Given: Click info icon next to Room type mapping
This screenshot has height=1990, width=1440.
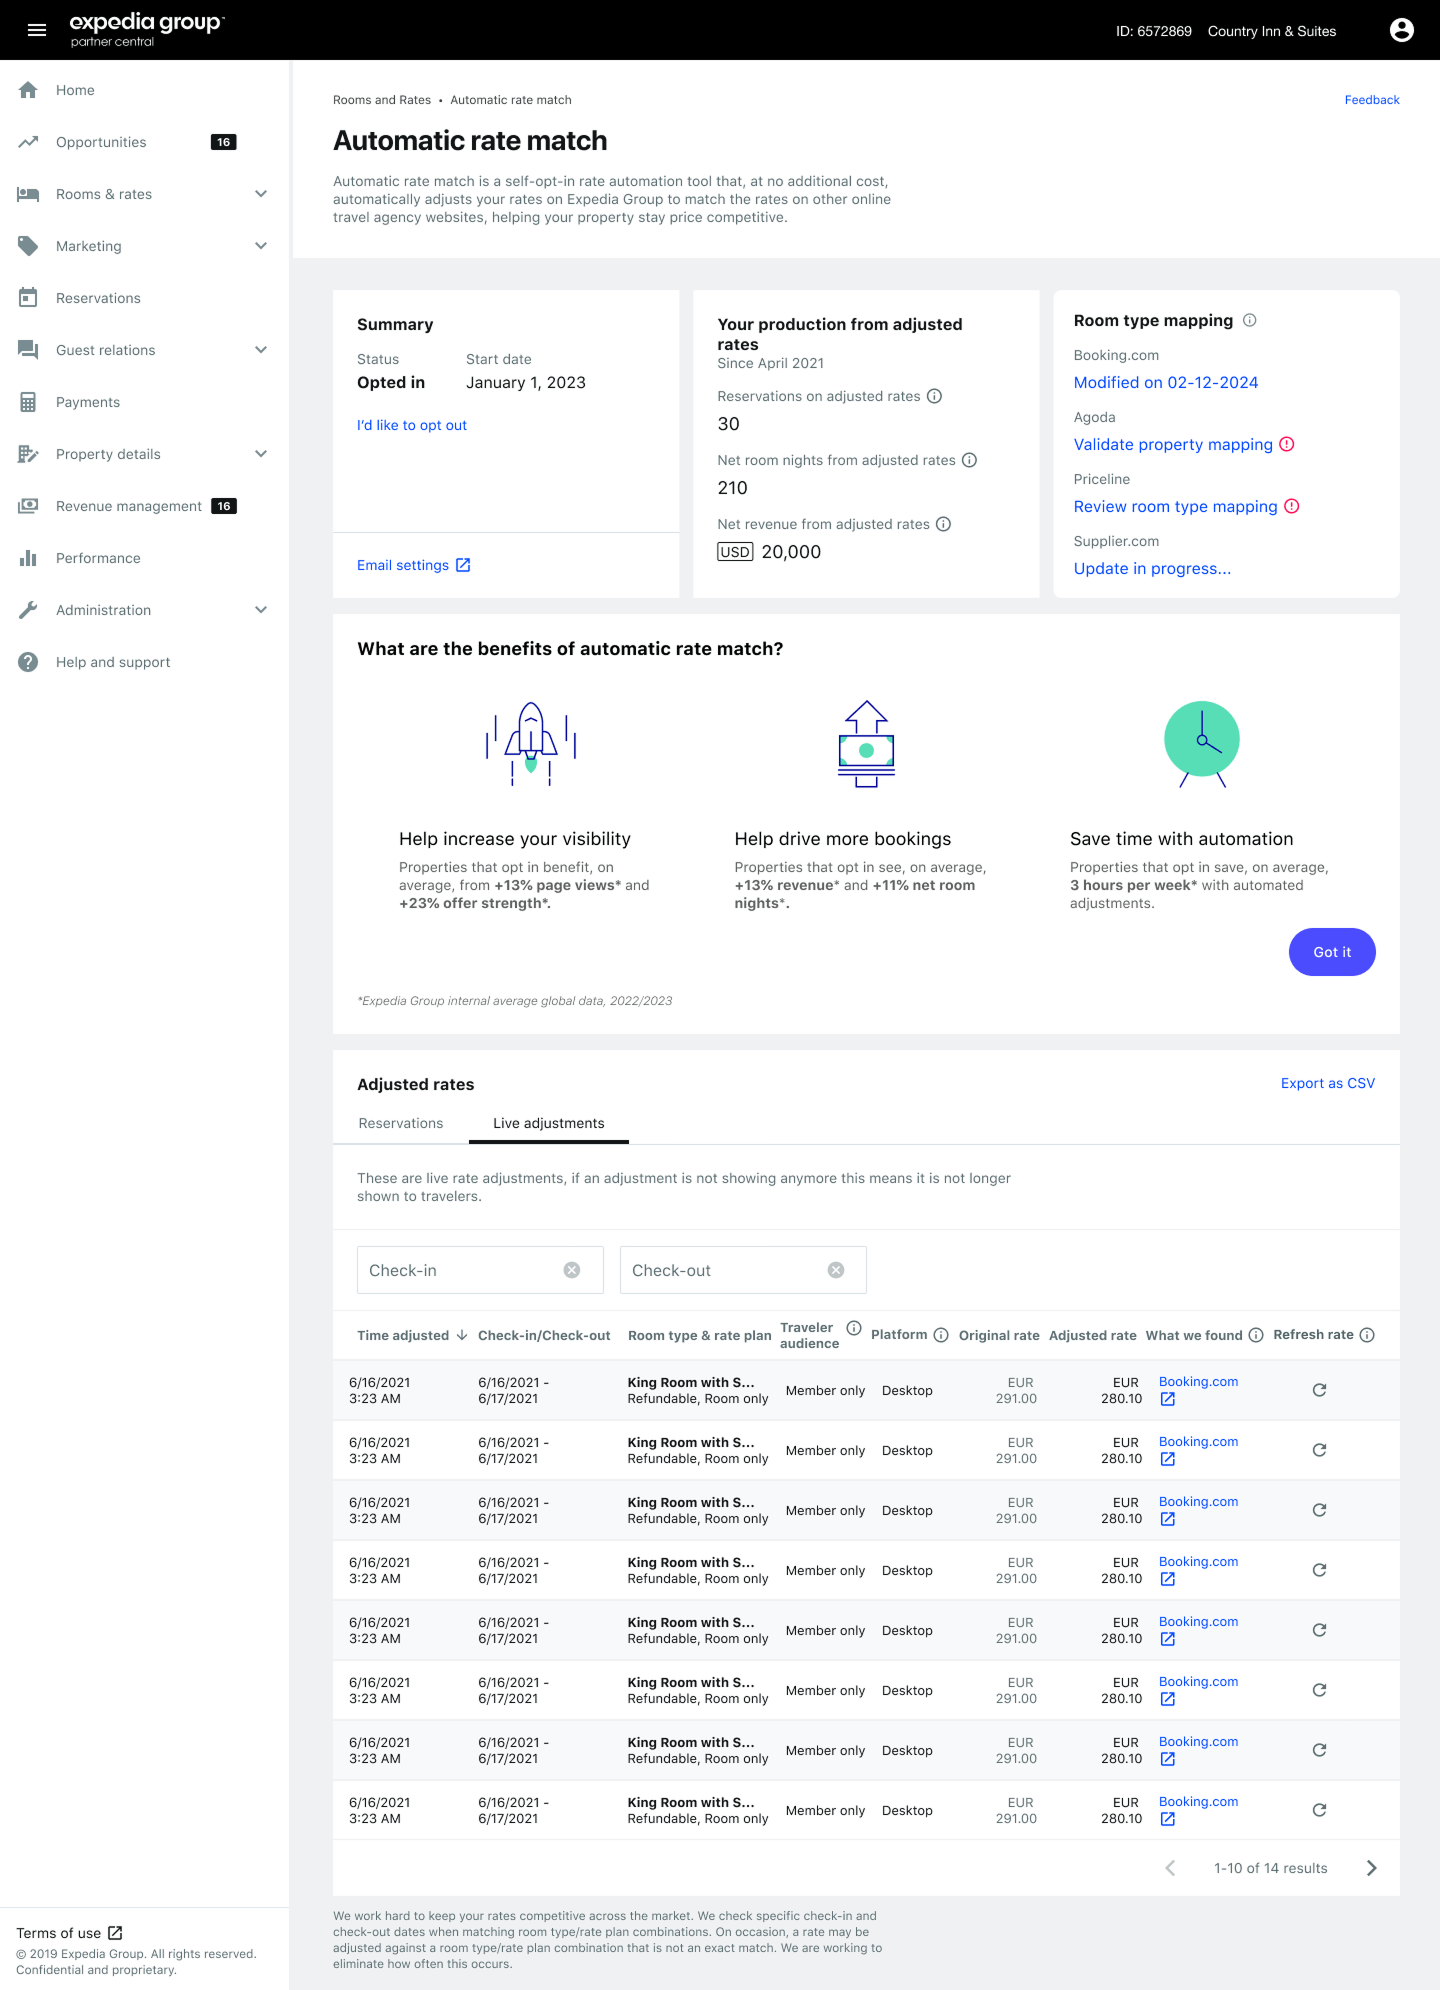Looking at the screenshot, I should 1249,321.
